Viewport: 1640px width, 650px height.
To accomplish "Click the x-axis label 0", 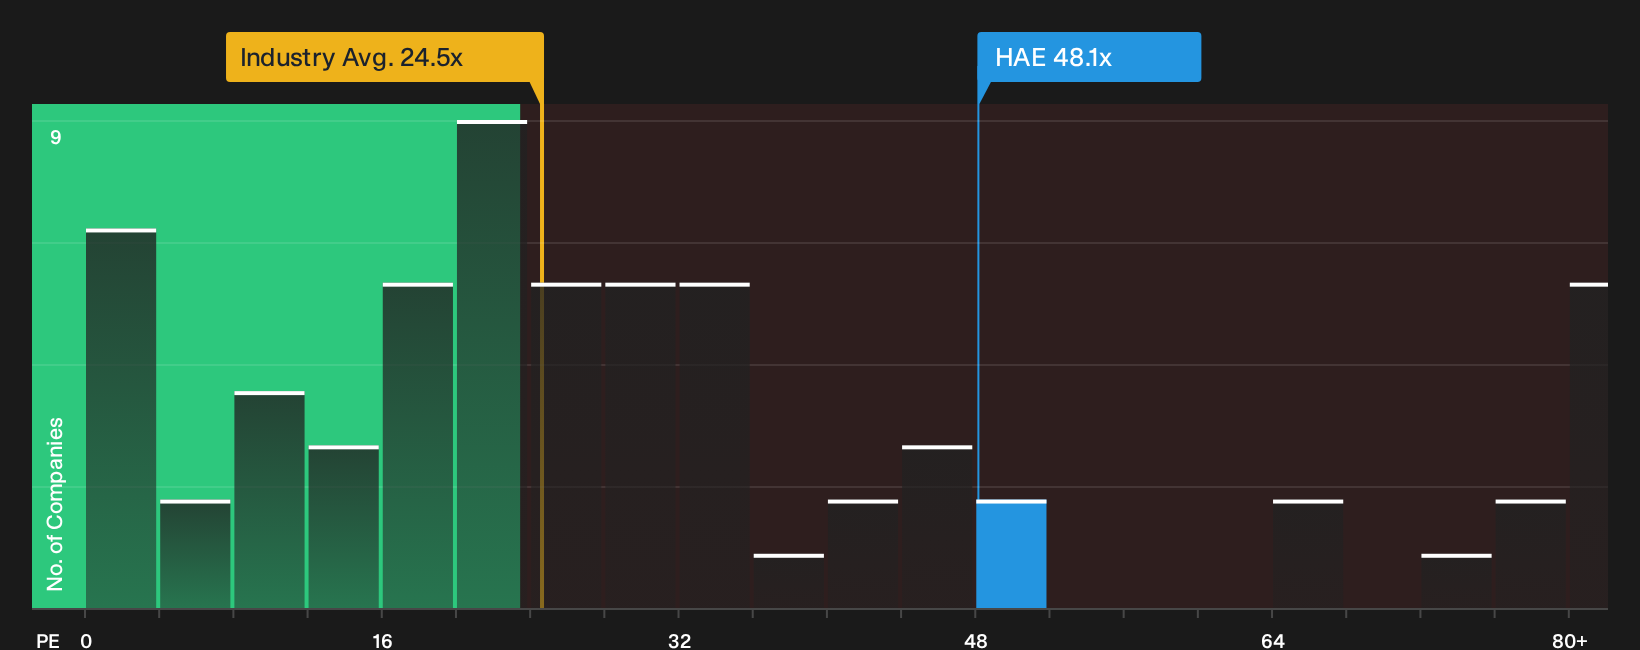I will pos(86,640).
